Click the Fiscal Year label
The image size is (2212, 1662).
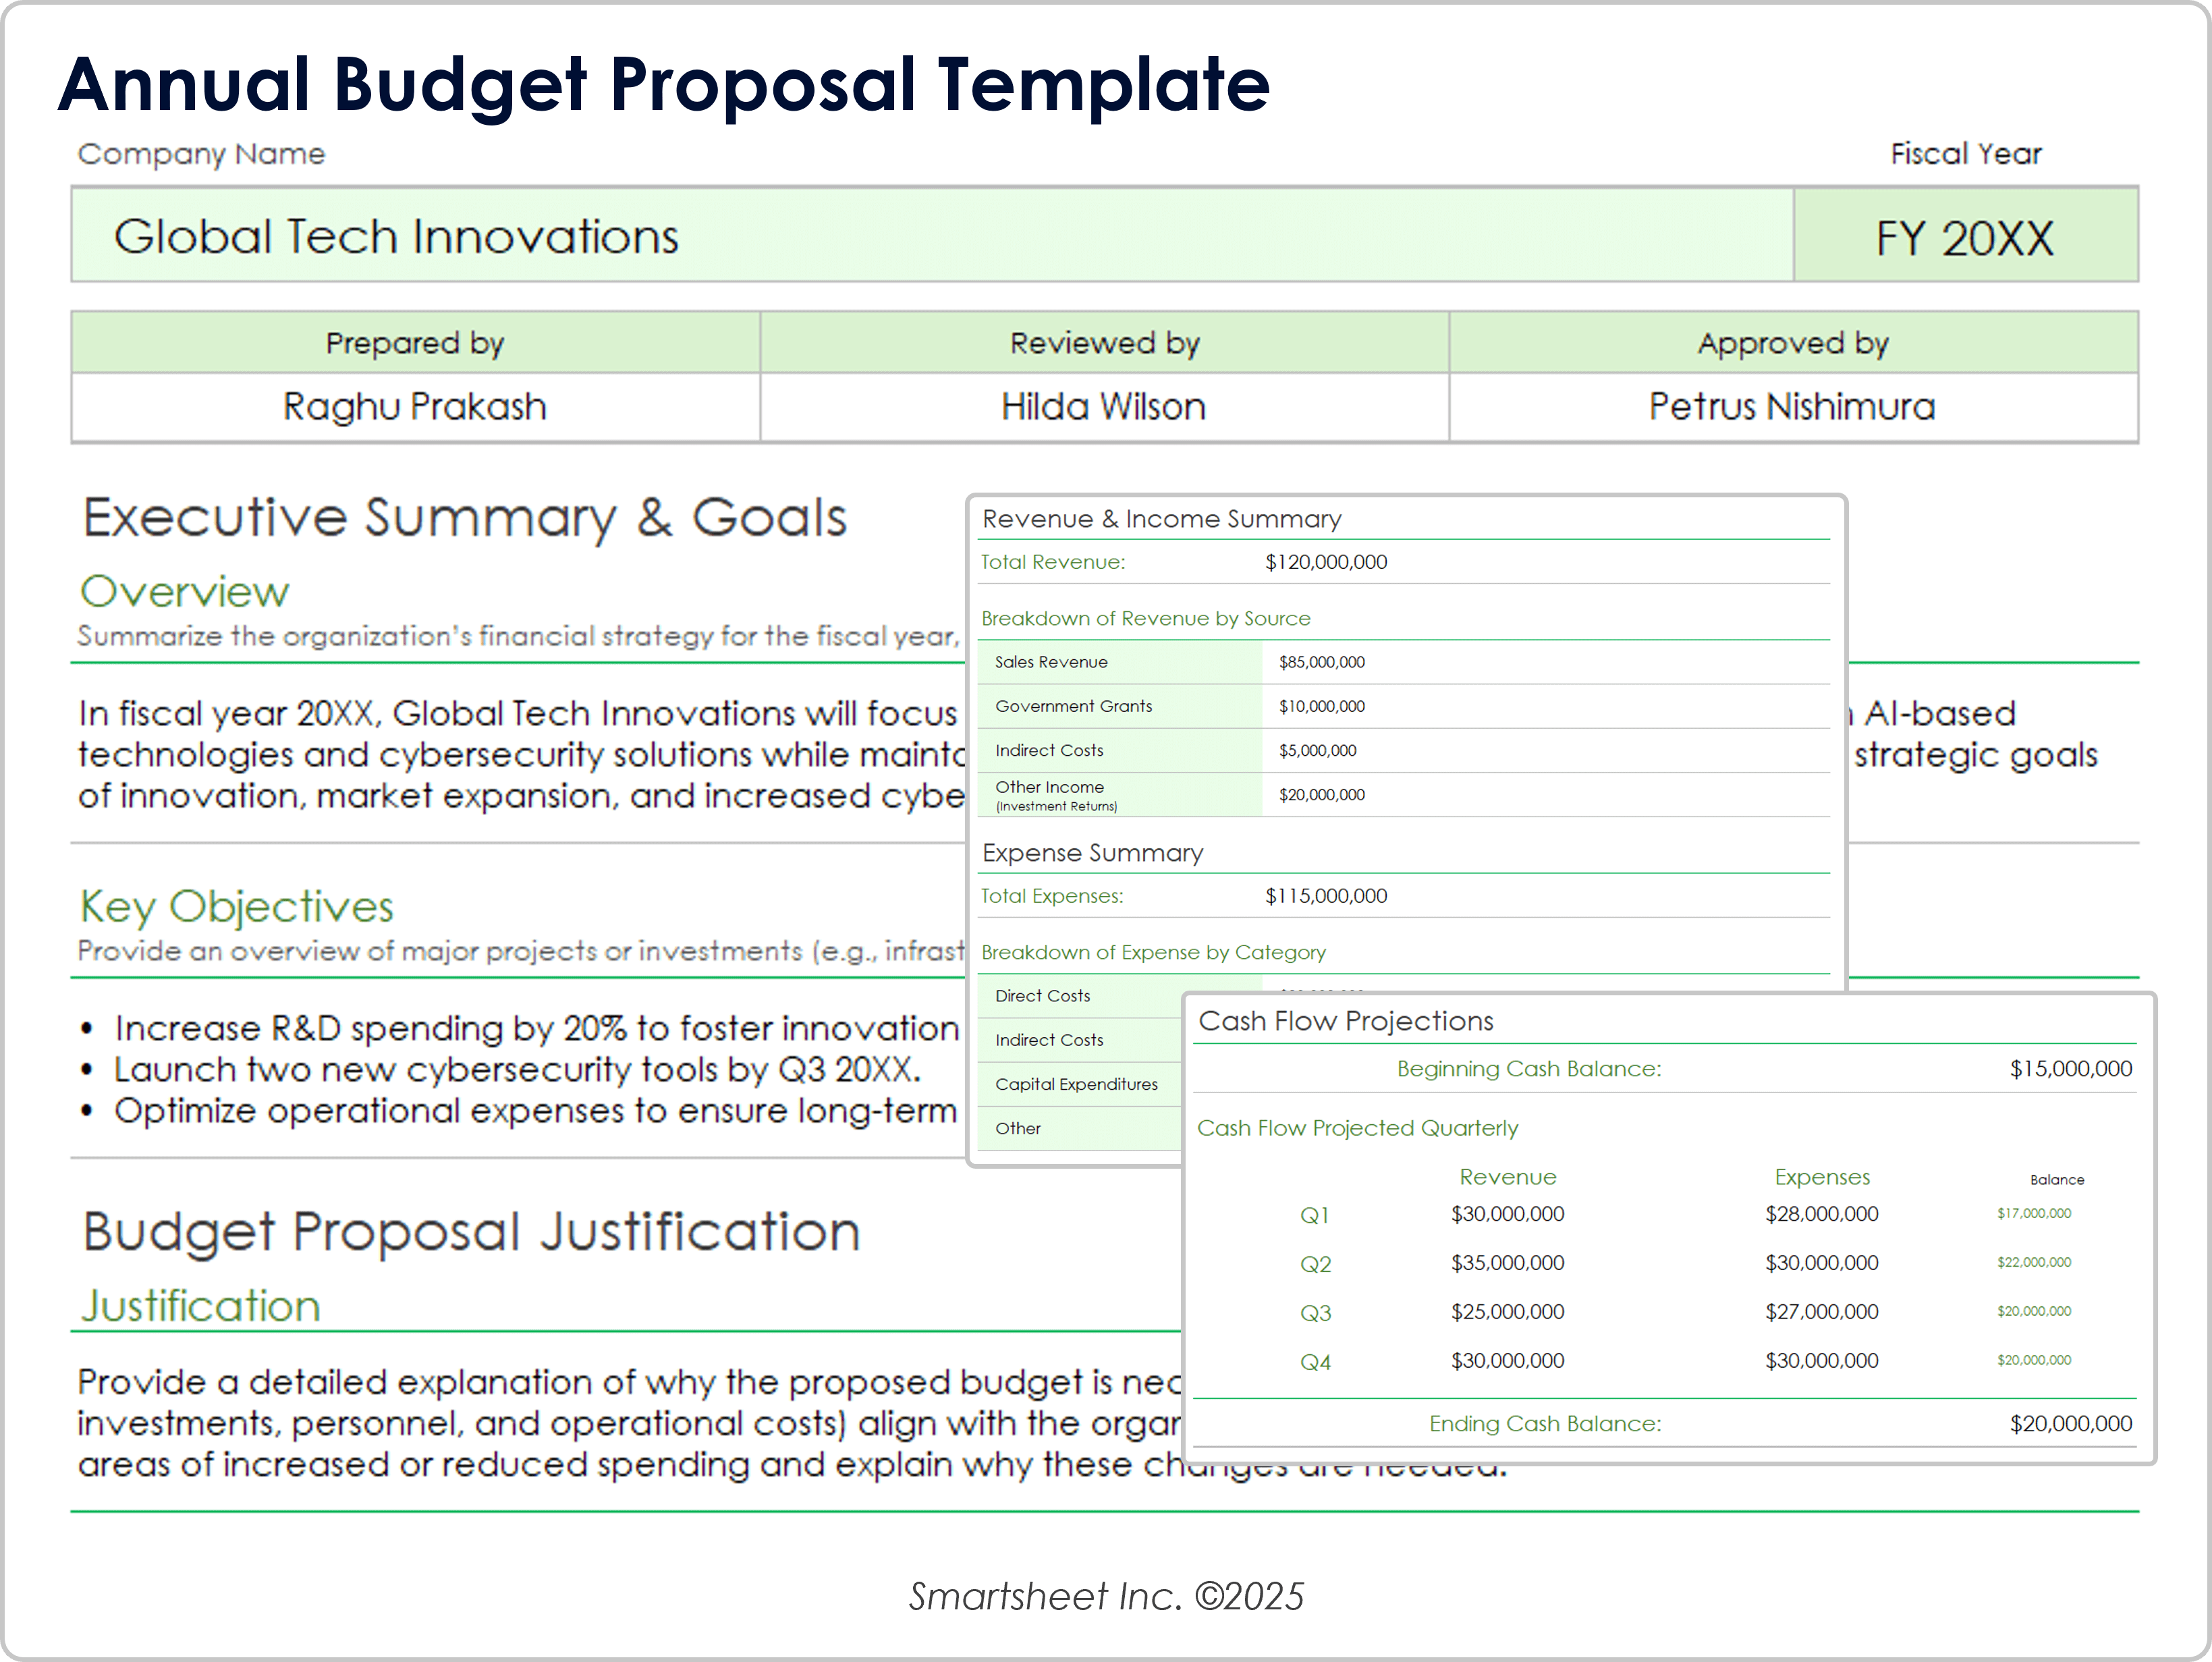1966,154
